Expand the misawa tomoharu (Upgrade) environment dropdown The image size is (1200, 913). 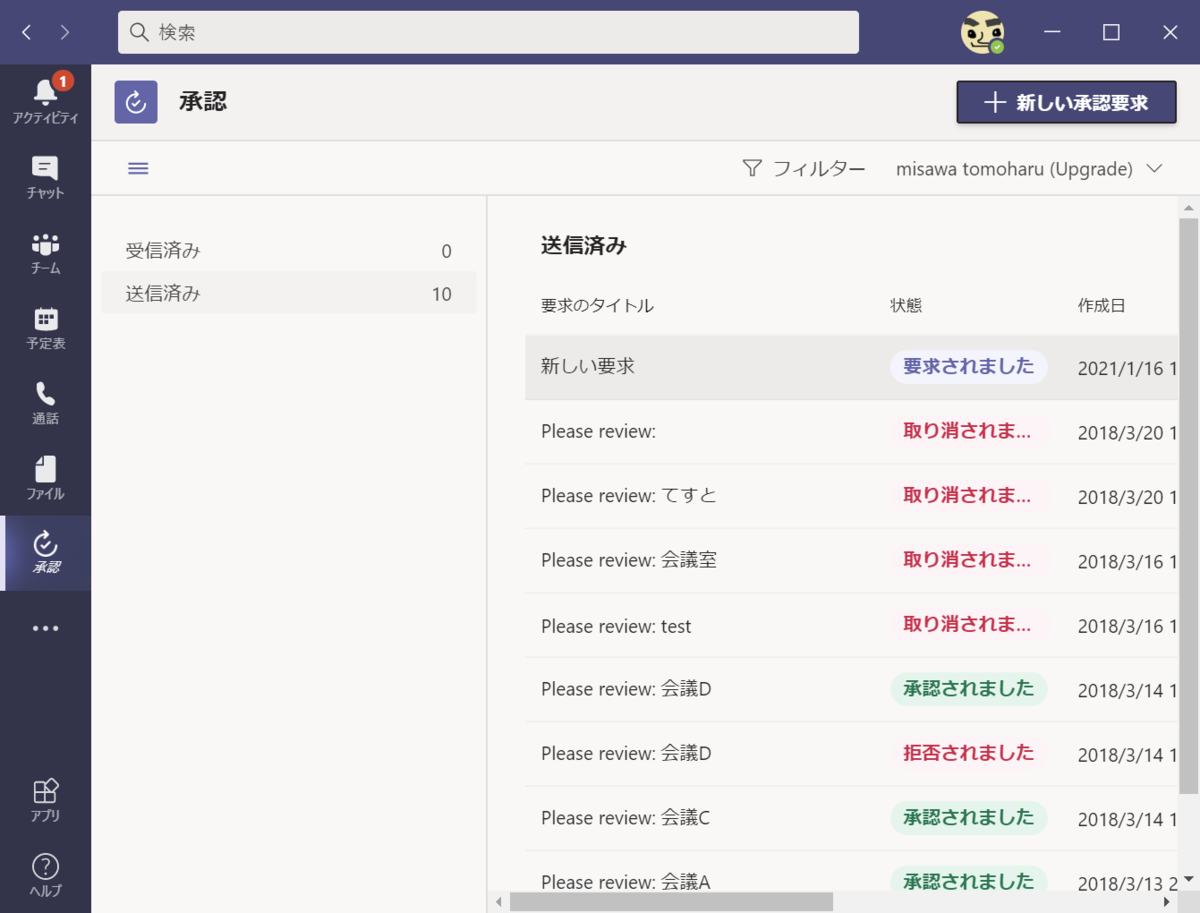pyautogui.click(x=1029, y=168)
